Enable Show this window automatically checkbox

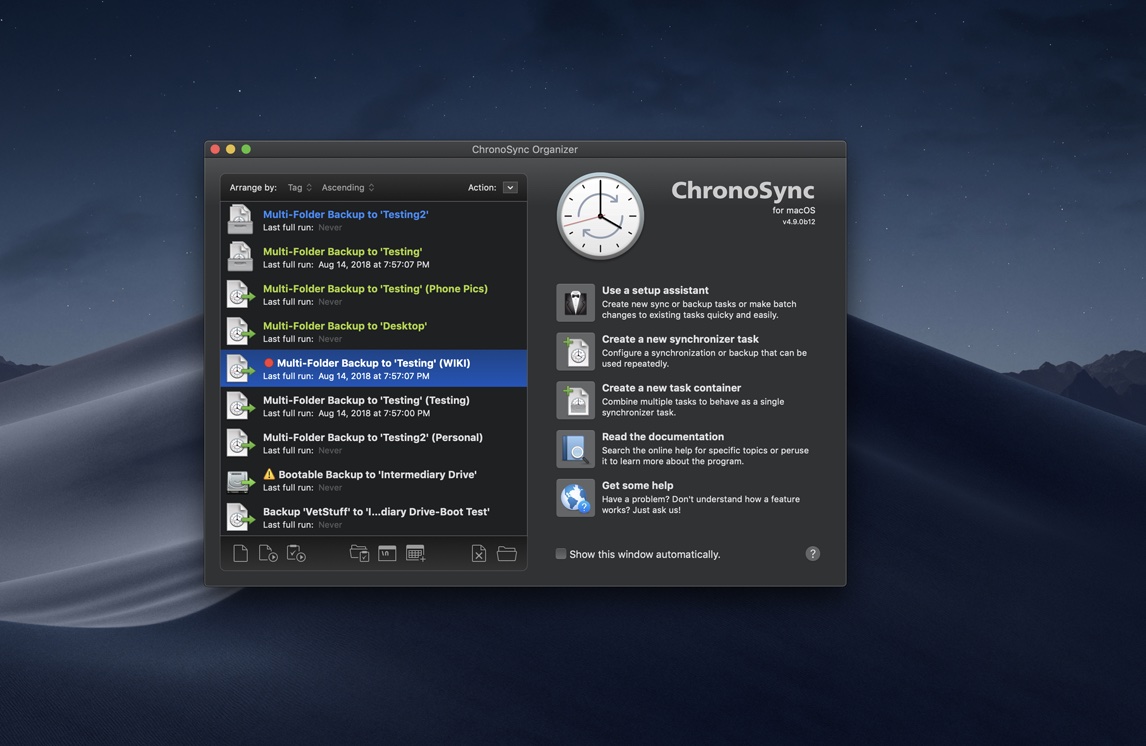pyautogui.click(x=561, y=554)
